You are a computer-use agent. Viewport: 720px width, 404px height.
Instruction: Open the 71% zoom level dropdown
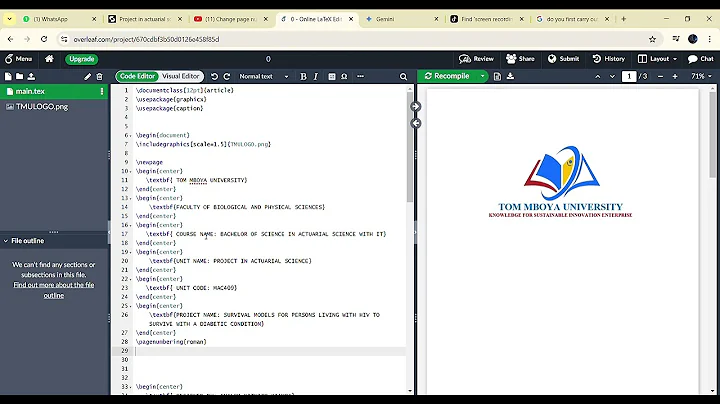point(701,76)
